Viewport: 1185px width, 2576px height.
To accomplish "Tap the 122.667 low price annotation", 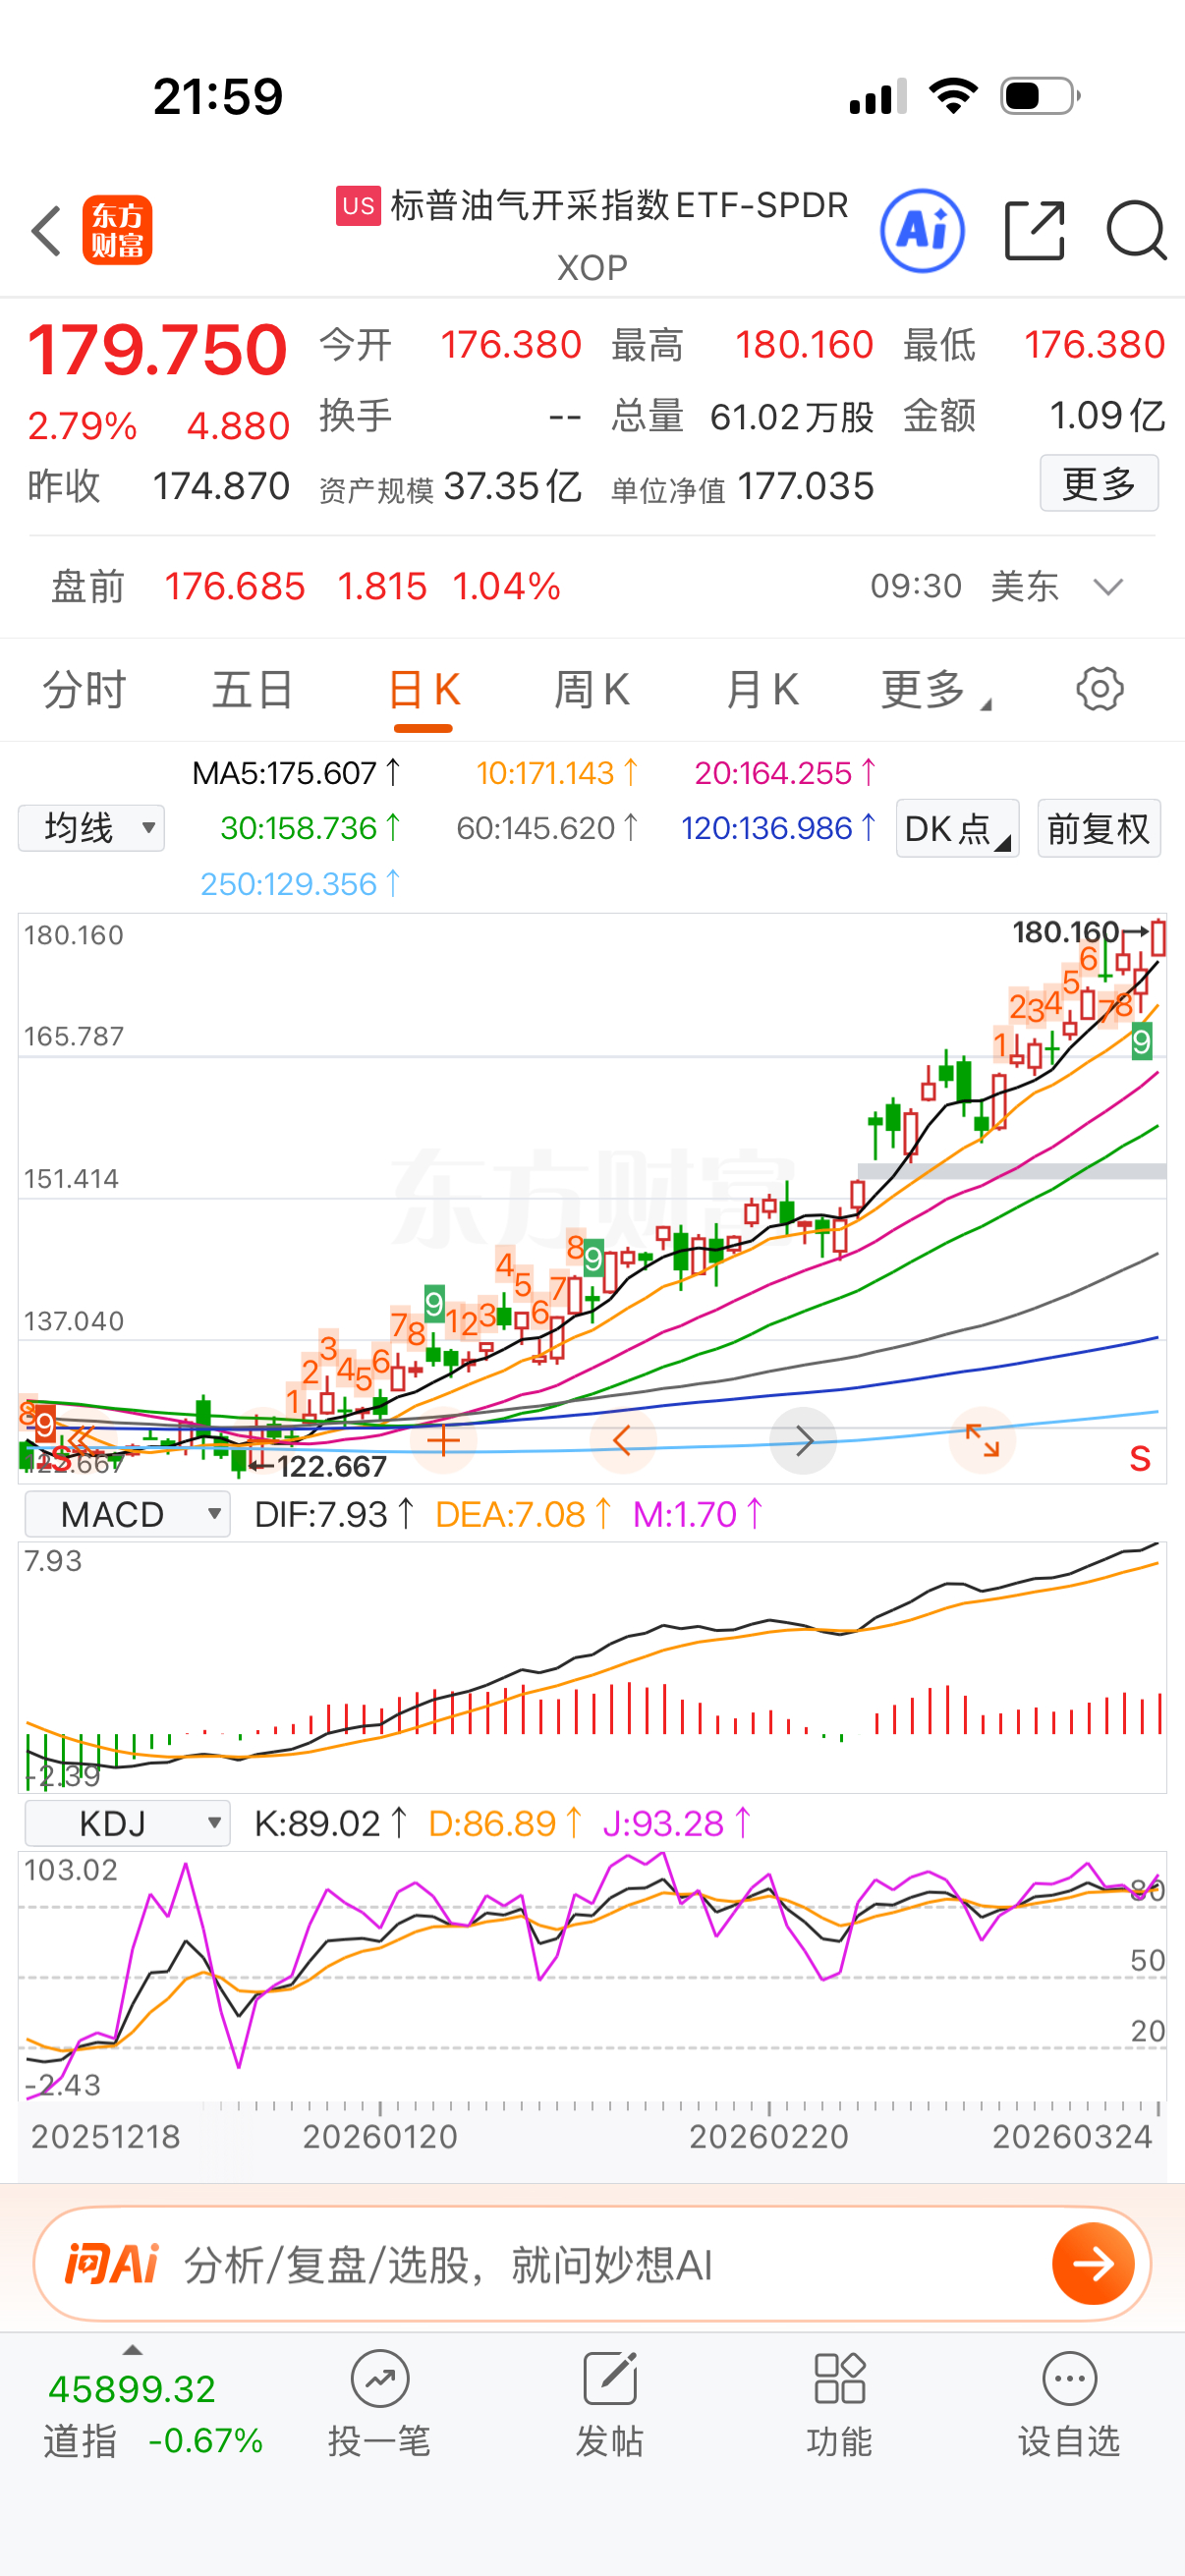I will point(331,1466).
